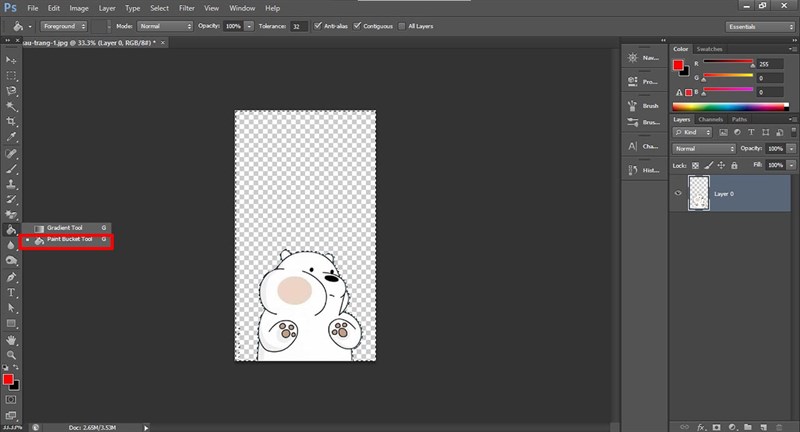Switch to the Swatches tab

click(709, 49)
